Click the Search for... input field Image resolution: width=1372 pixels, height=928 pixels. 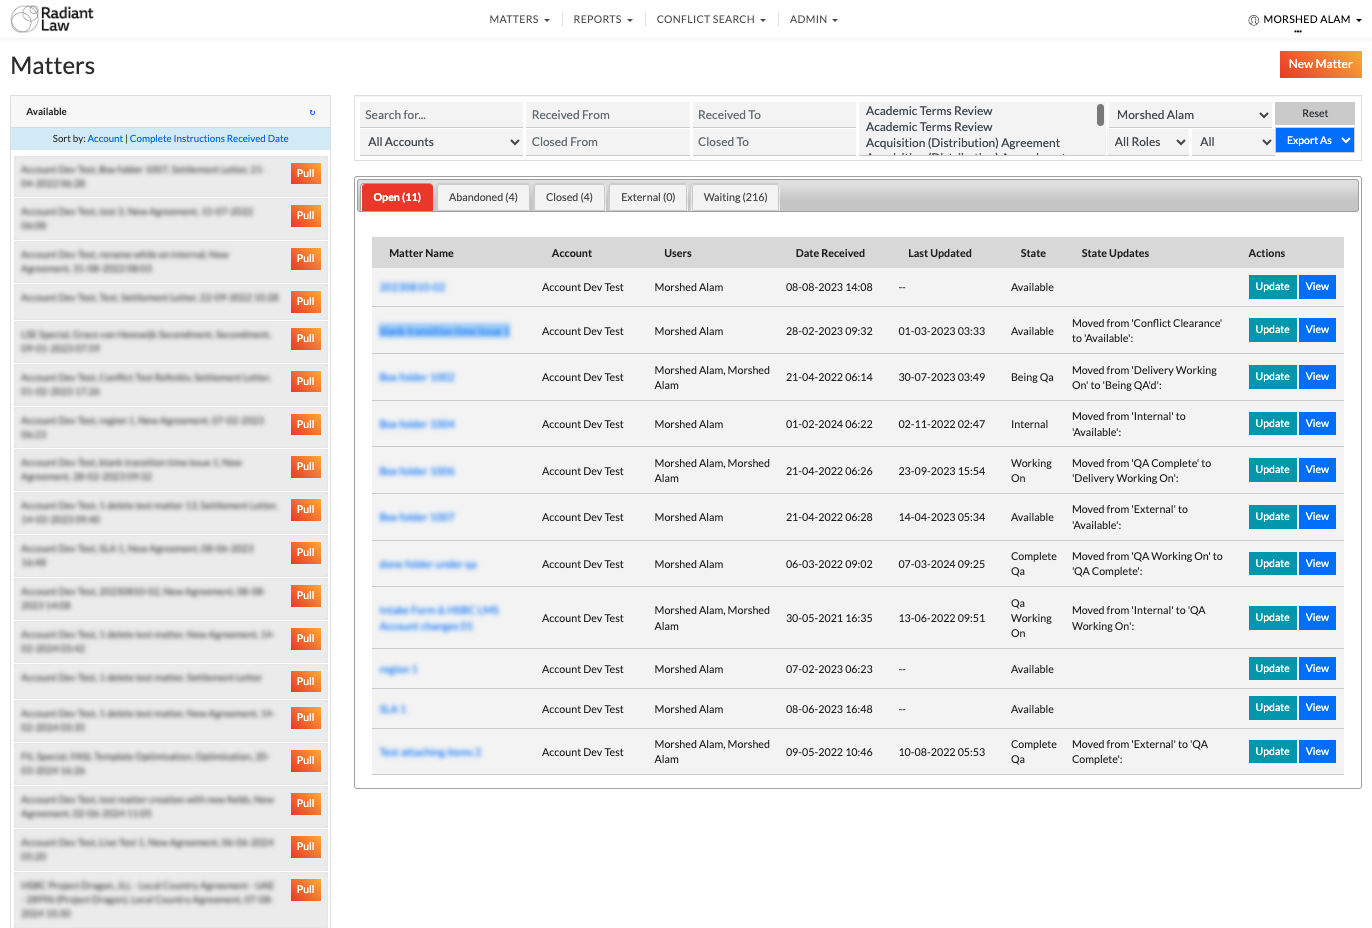[441, 115]
